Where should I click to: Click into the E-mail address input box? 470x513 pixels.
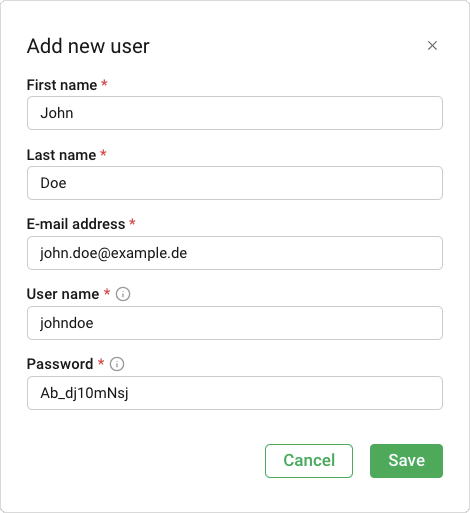point(235,253)
